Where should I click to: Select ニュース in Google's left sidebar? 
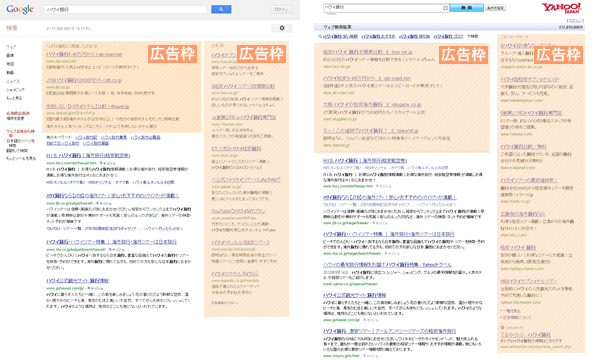13,81
